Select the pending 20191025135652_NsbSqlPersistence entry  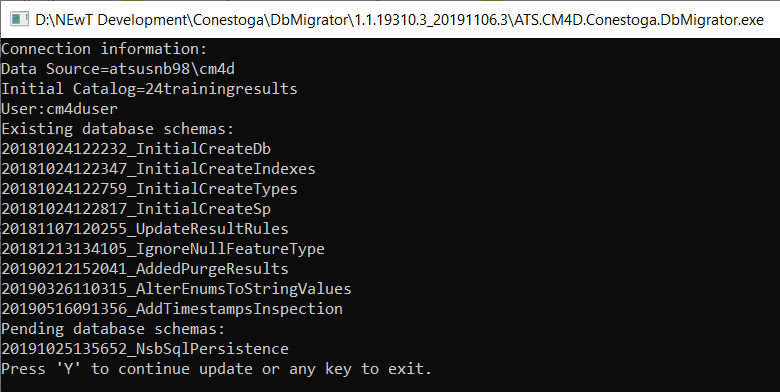pos(145,349)
